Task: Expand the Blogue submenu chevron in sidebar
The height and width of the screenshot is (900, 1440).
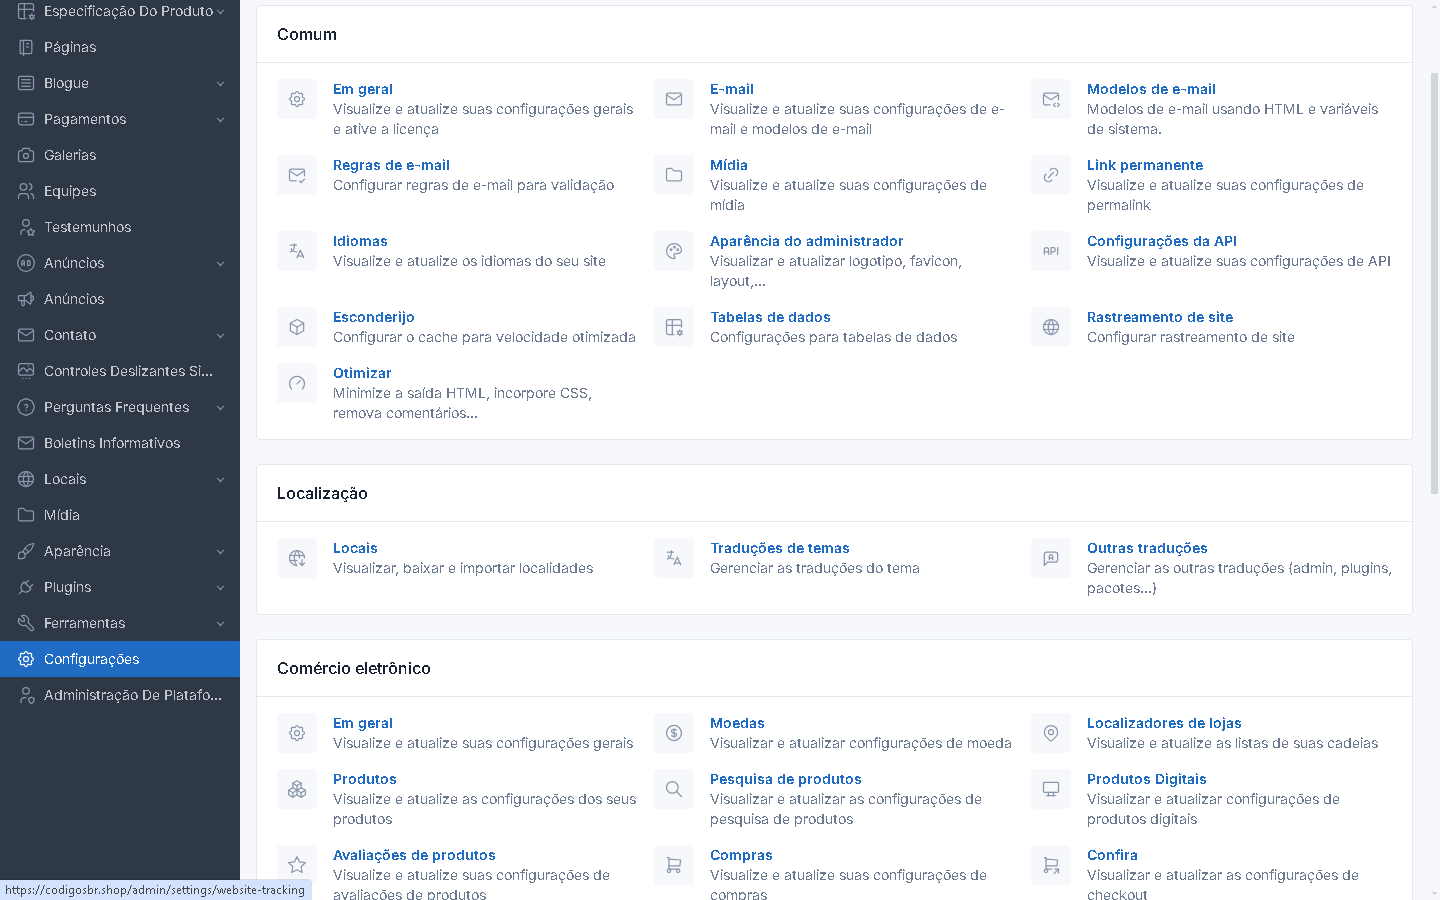Action: tap(220, 83)
